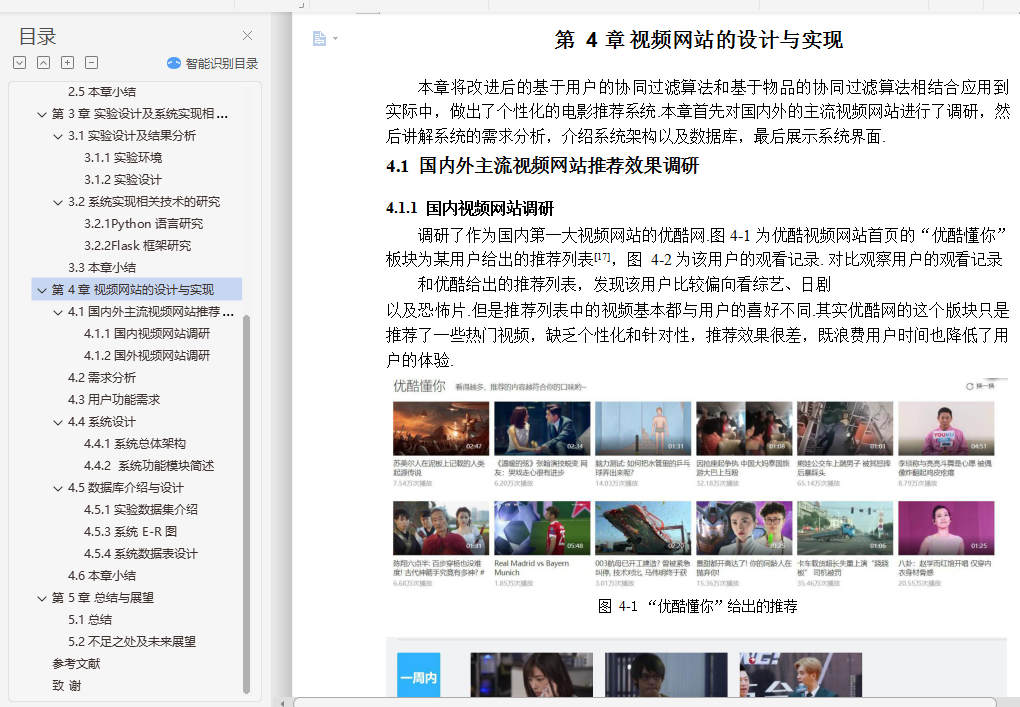The image size is (1020, 707).
Task: Go to 2.5 本章小结 in outline
Action: [101, 92]
